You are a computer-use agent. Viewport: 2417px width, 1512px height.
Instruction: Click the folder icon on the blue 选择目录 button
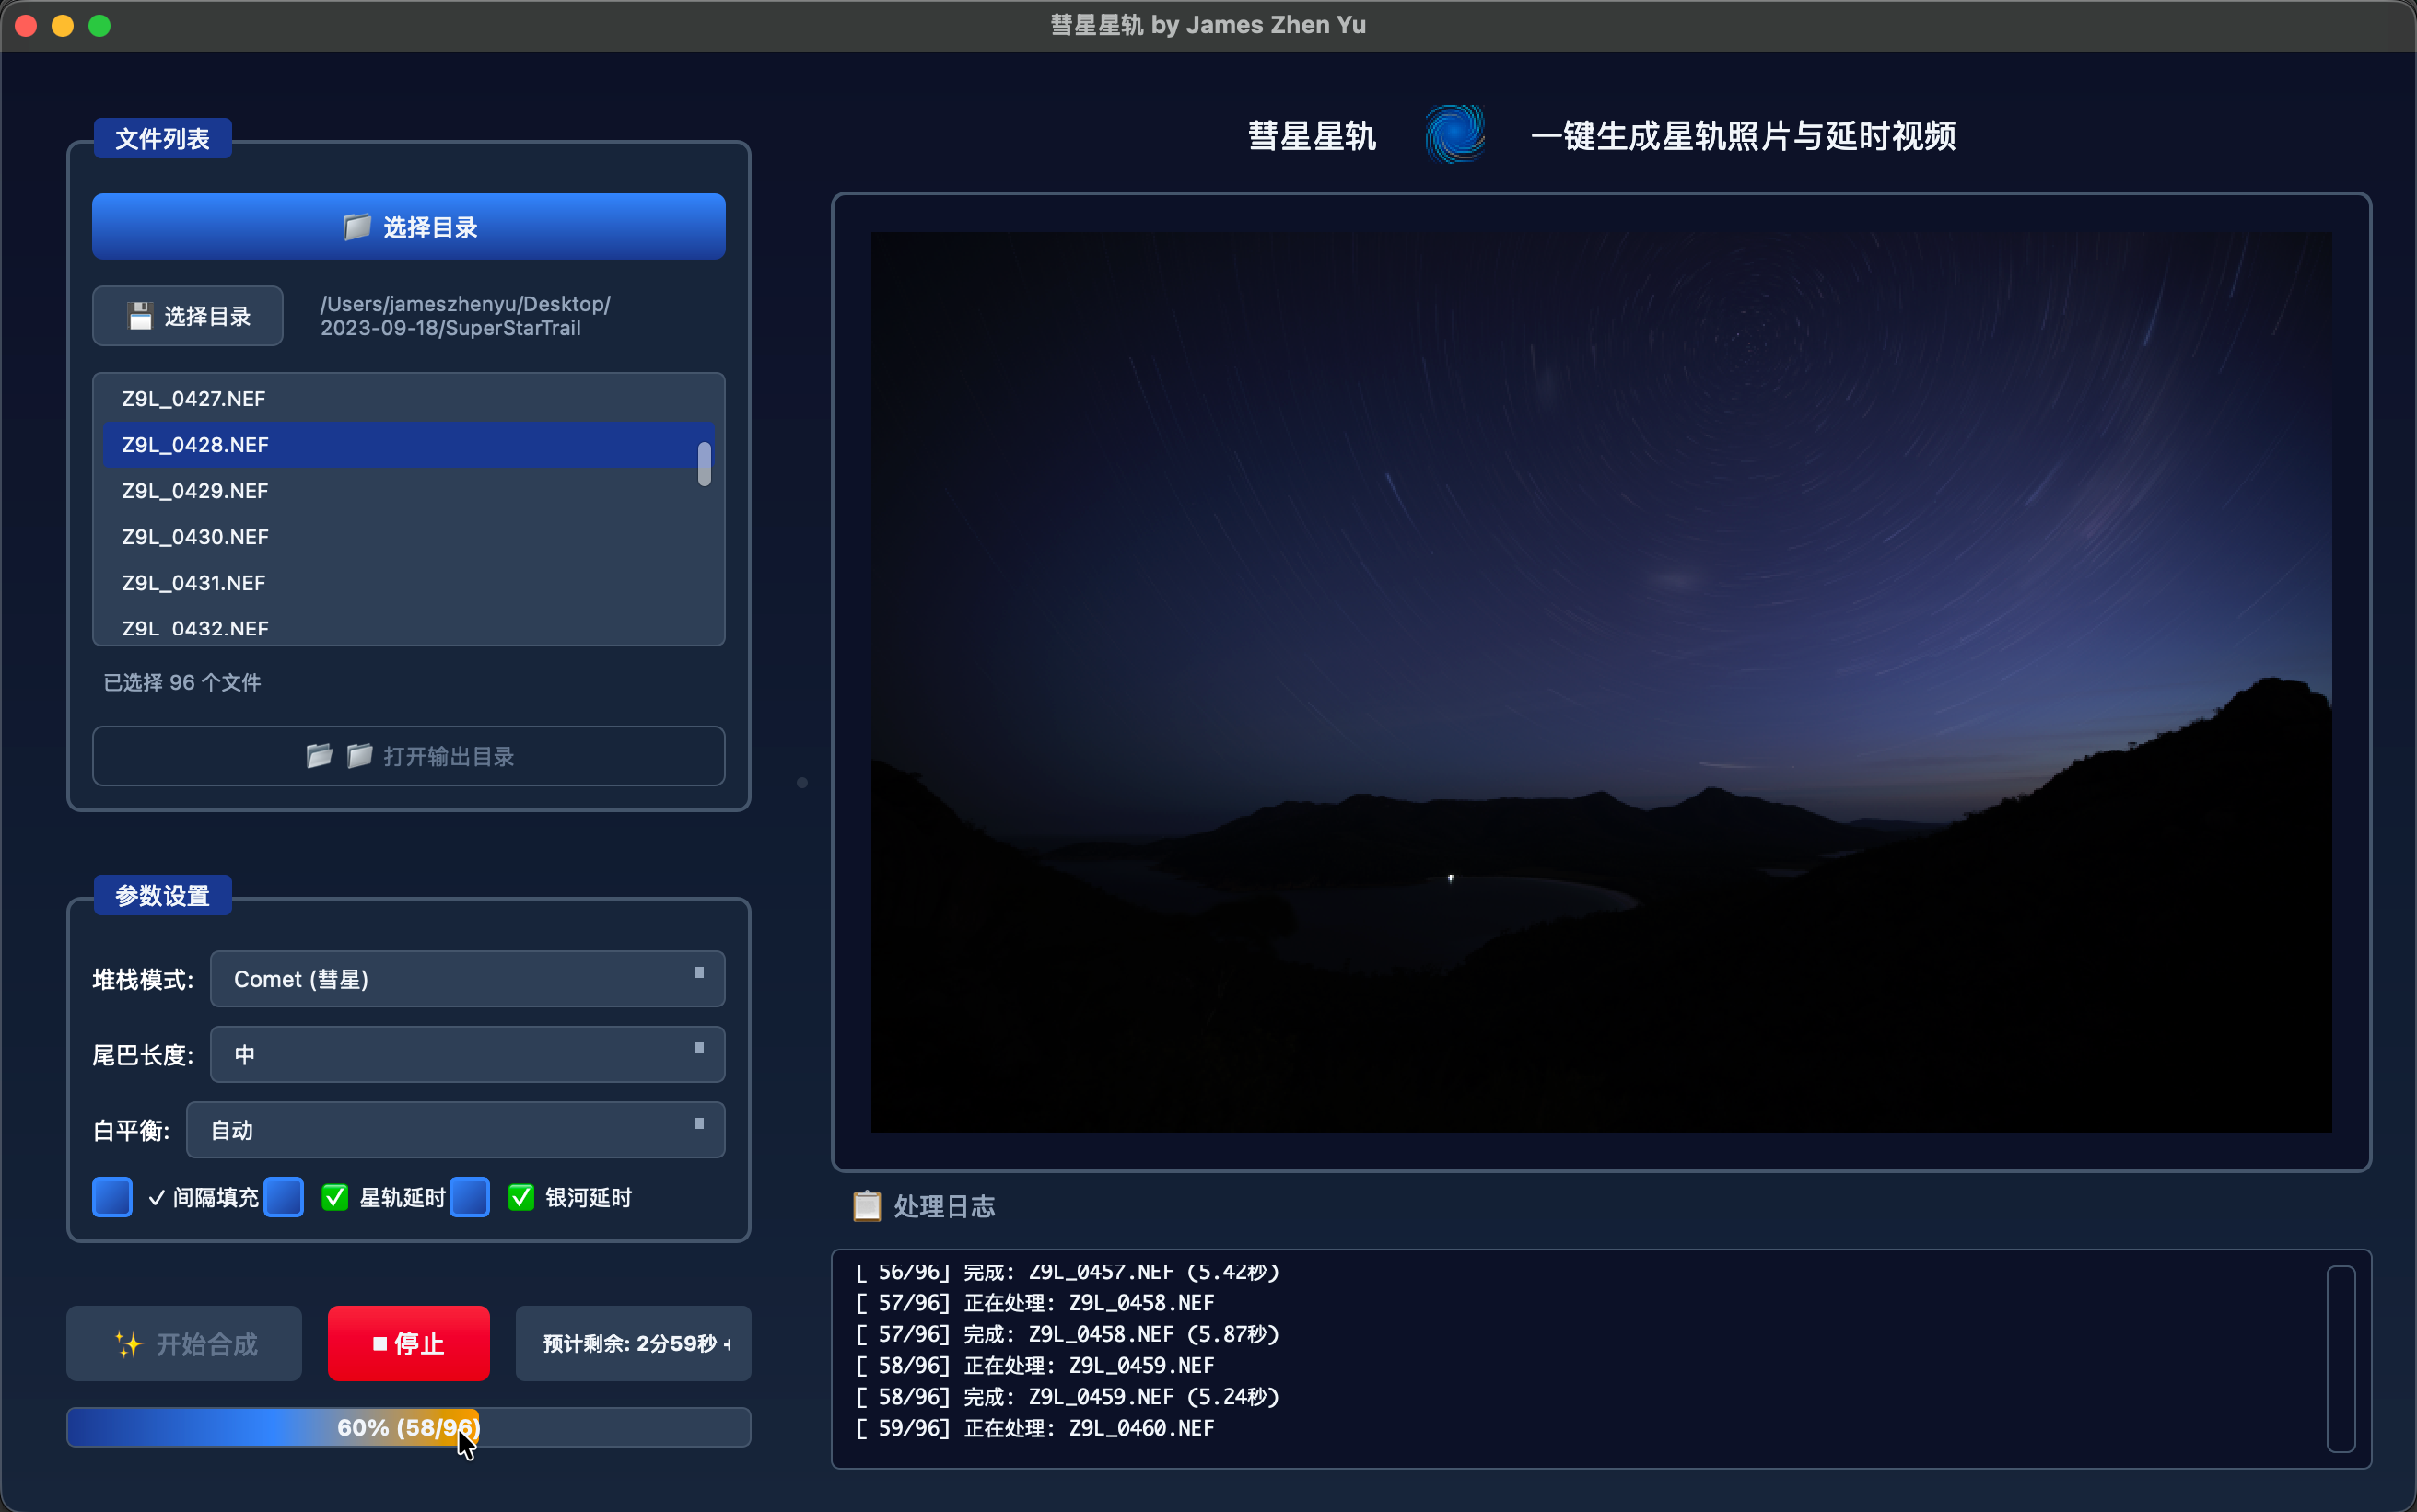[x=357, y=227]
